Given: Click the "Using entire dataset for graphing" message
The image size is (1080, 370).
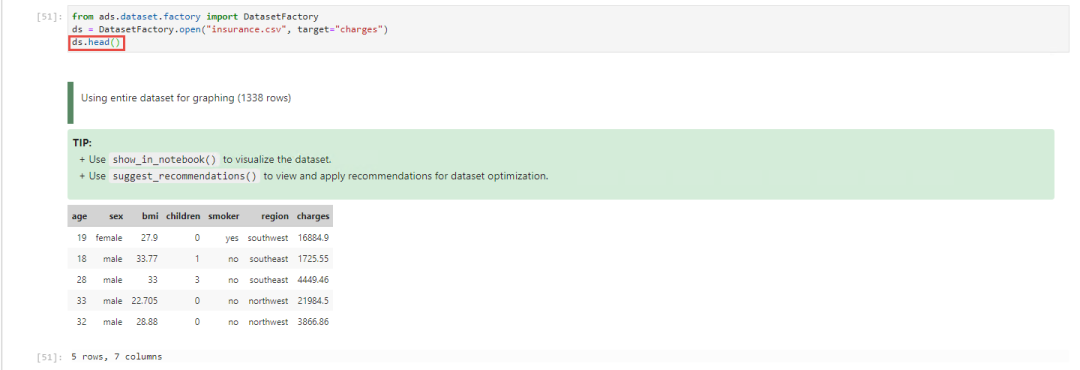Looking at the screenshot, I should click(x=186, y=99).
